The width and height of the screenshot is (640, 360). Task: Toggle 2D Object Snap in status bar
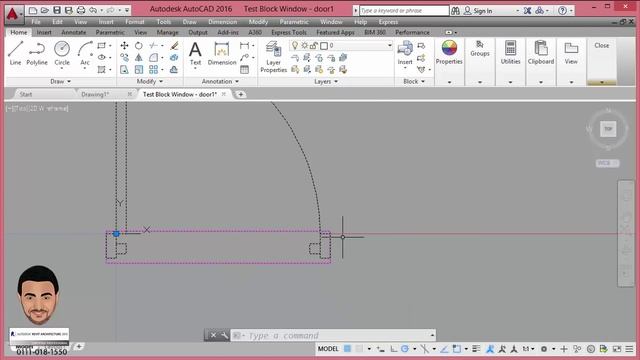pyautogui.click(x=457, y=349)
